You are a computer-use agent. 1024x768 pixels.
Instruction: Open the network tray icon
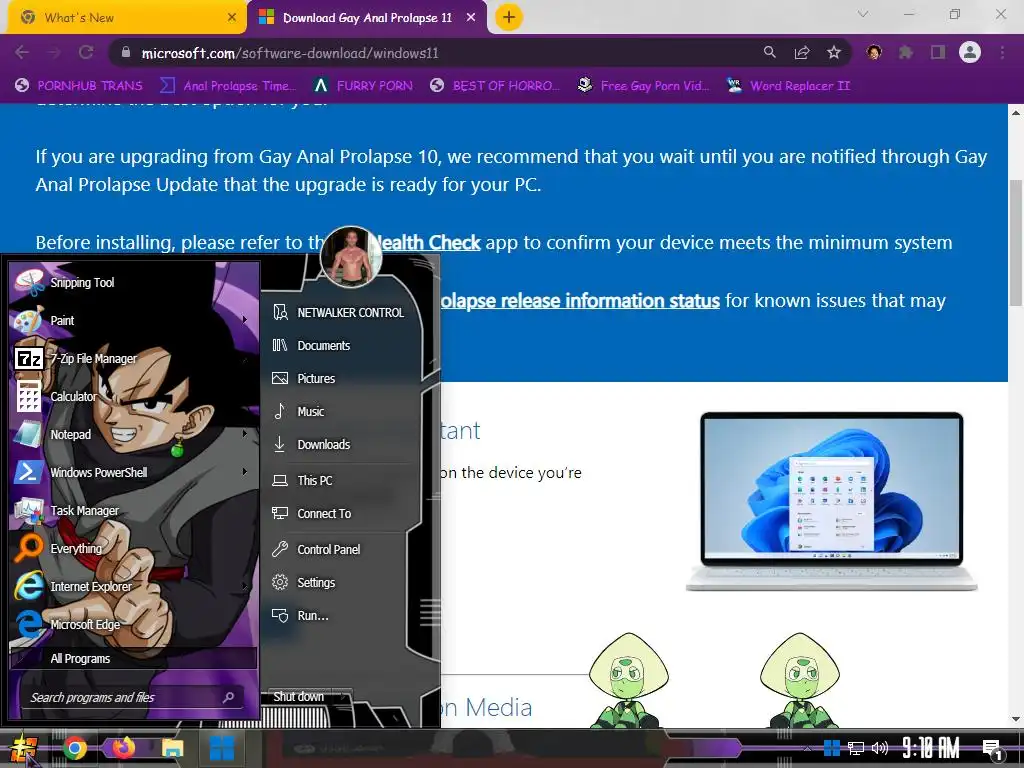856,748
